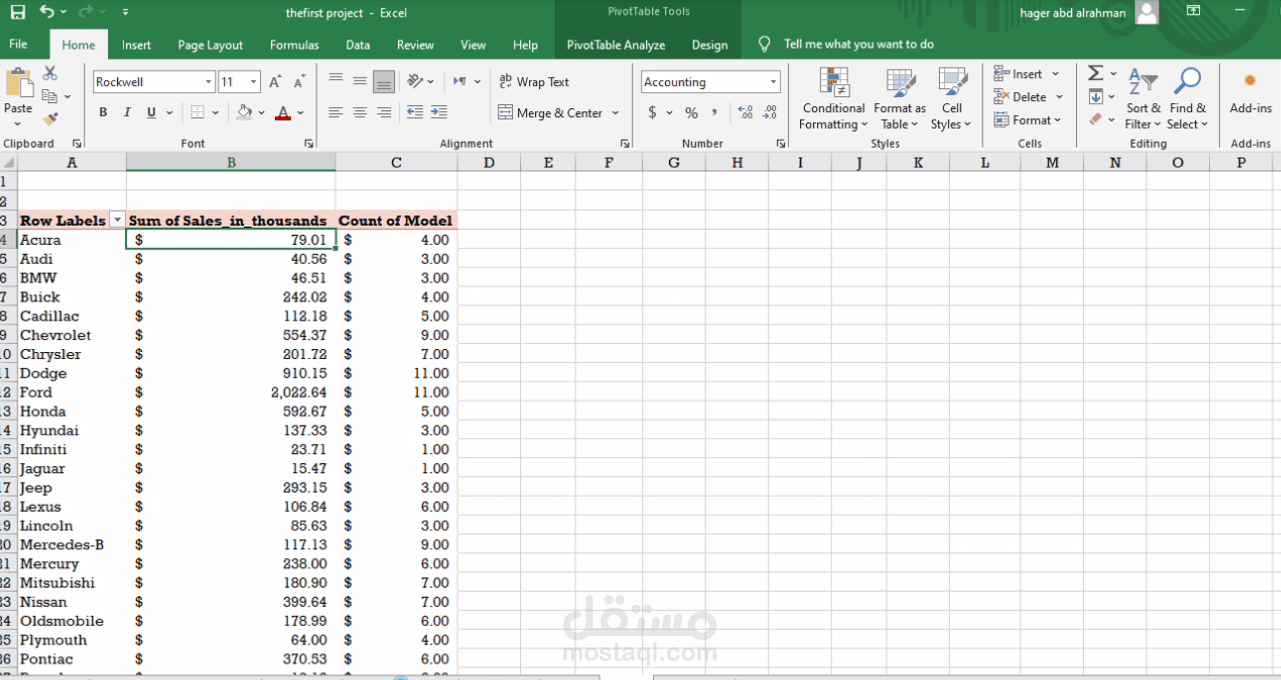Toggle Bottom Align for cells
Image resolution: width=1281 pixels, height=680 pixels.
click(384, 81)
